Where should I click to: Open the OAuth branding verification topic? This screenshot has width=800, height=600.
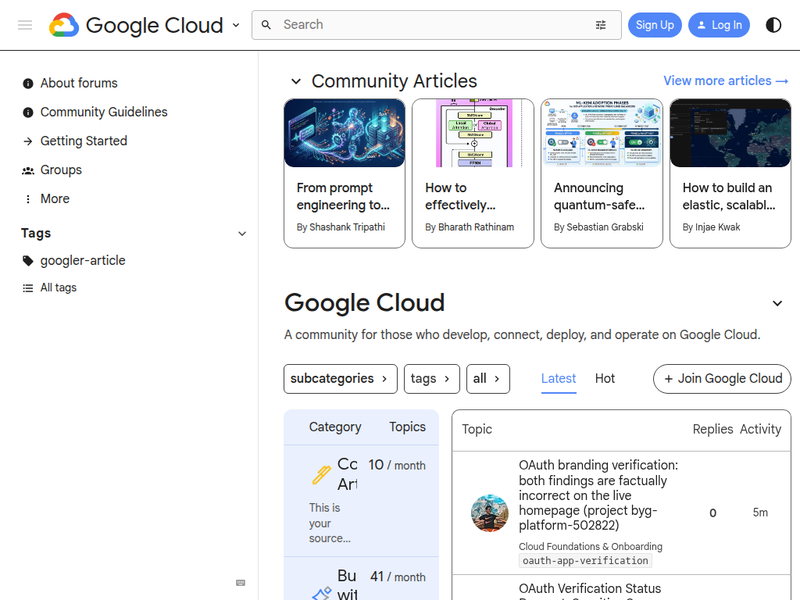pyautogui.click(x=598, y=495)
